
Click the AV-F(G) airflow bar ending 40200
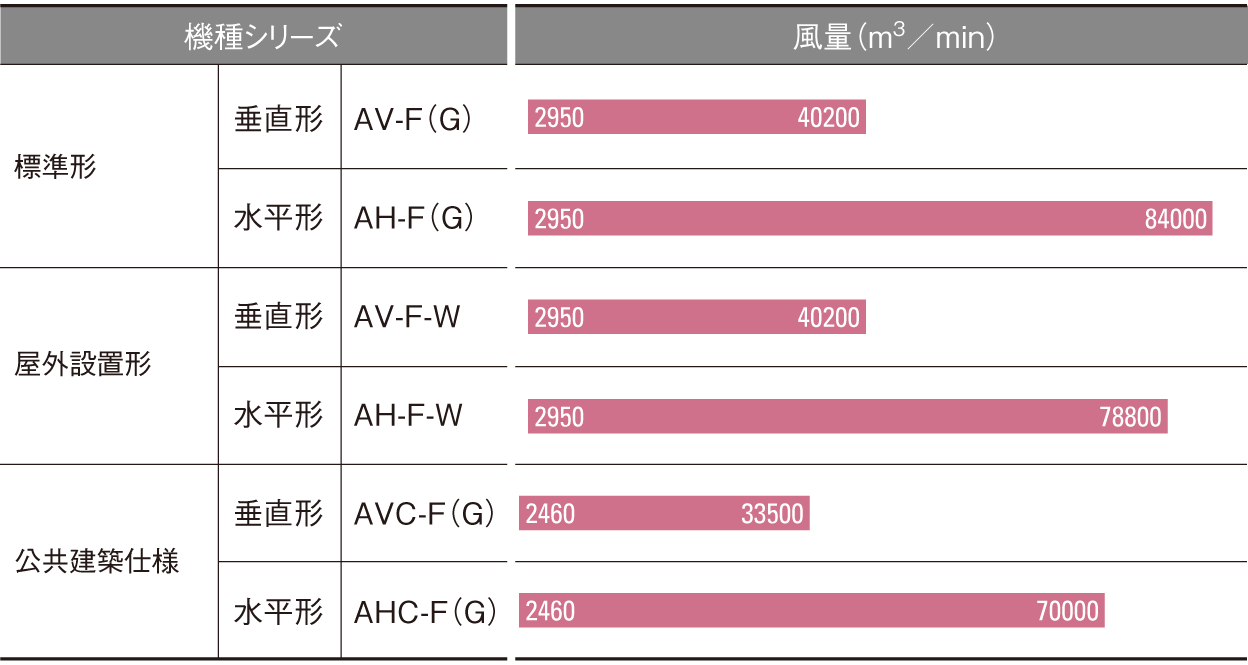[x=697, y=117]
